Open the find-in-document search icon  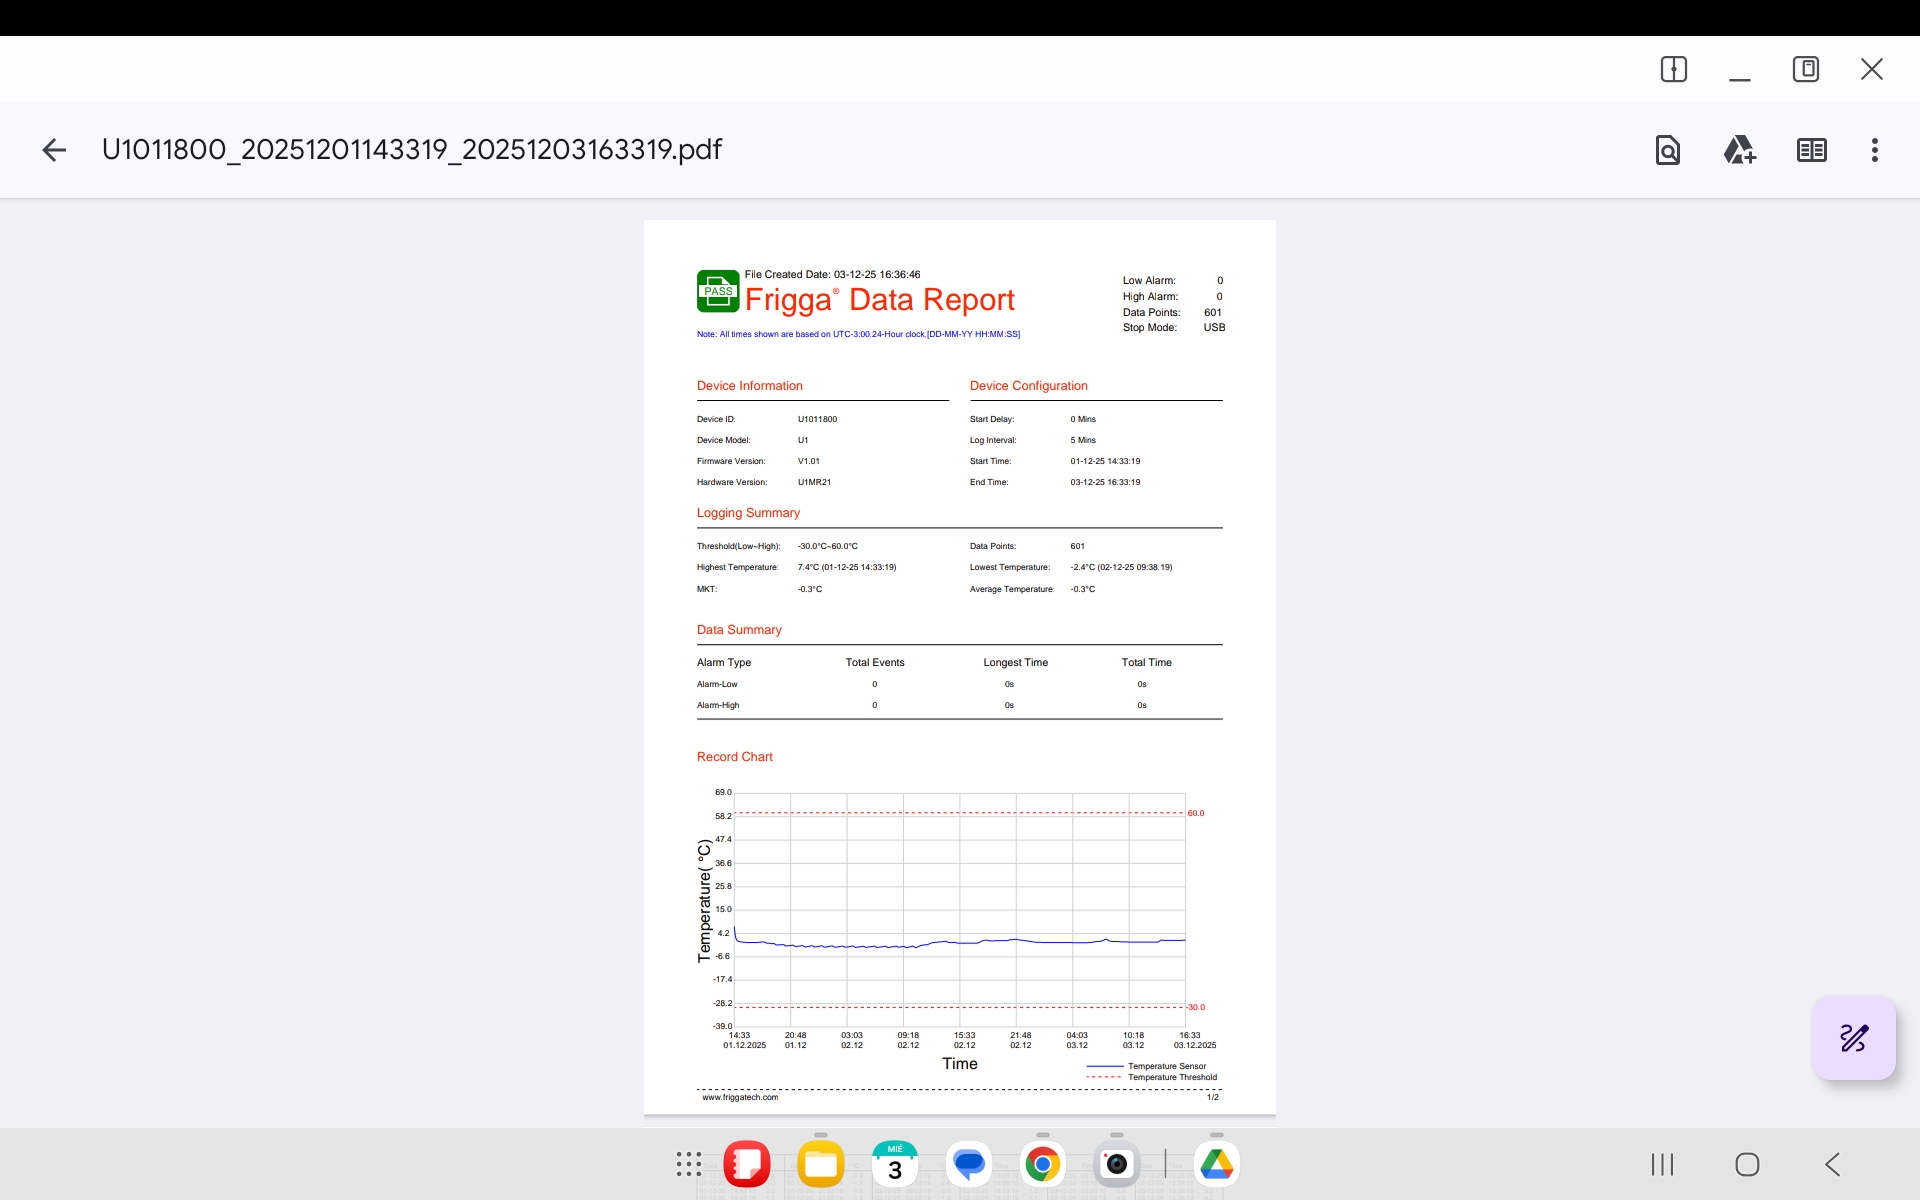point(1667,150)
